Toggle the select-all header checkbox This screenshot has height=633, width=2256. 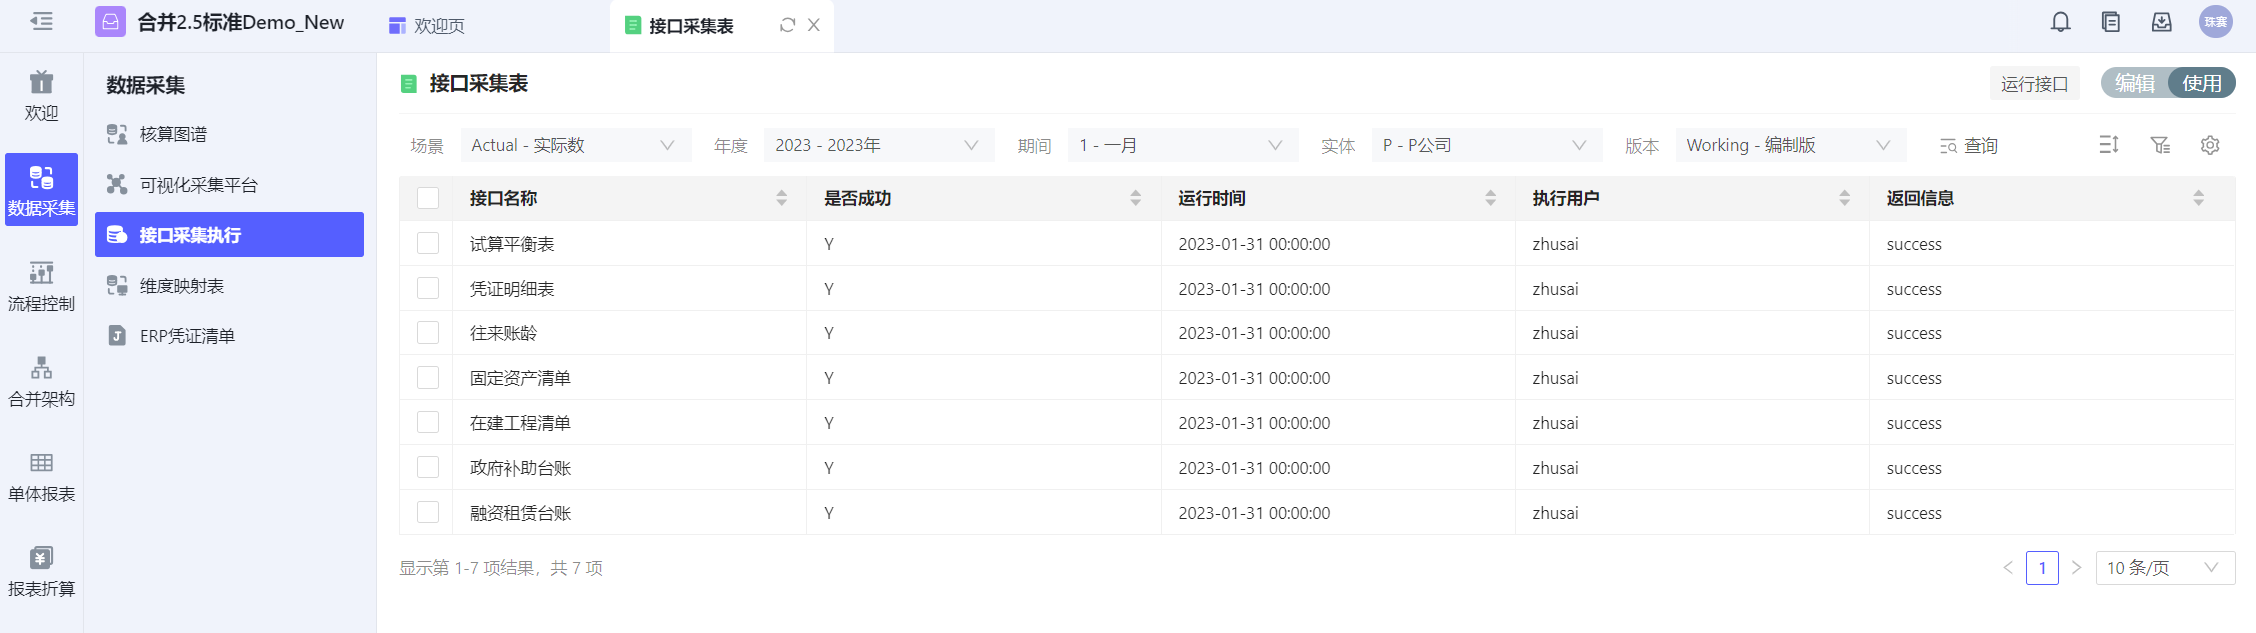click(x=428, y=198)
